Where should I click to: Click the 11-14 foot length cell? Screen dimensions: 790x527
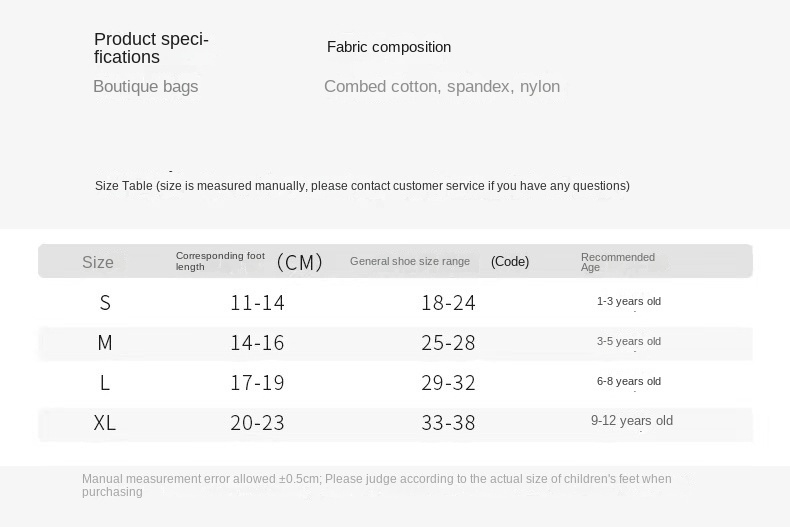257,303
